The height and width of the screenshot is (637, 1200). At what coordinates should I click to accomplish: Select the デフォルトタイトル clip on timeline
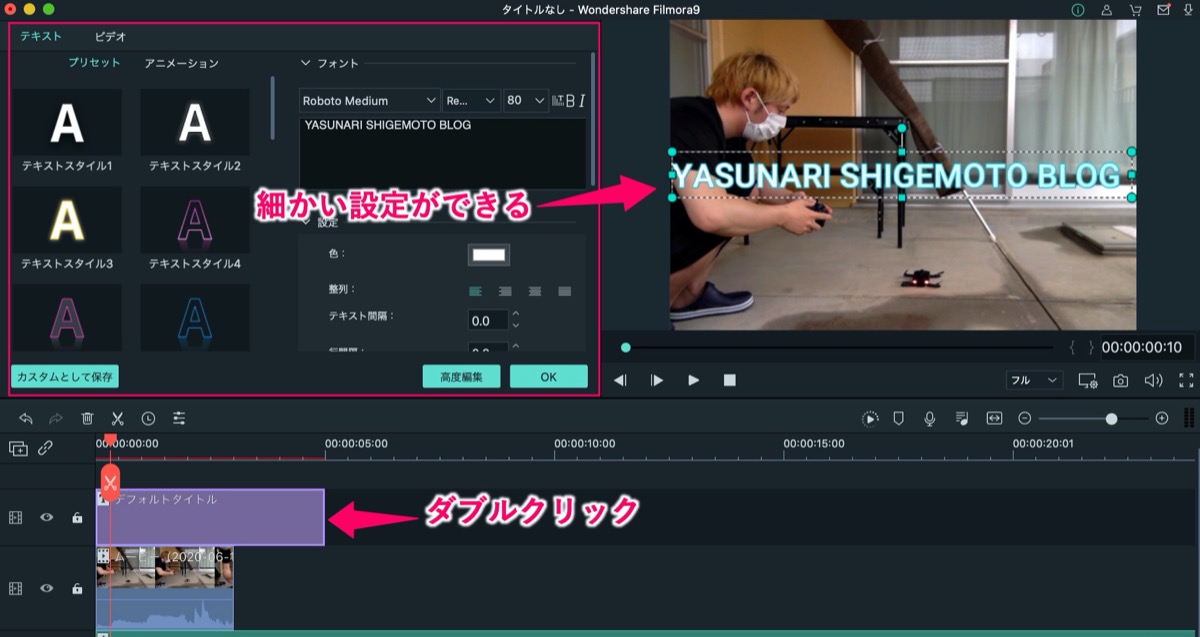coord(210,517)
